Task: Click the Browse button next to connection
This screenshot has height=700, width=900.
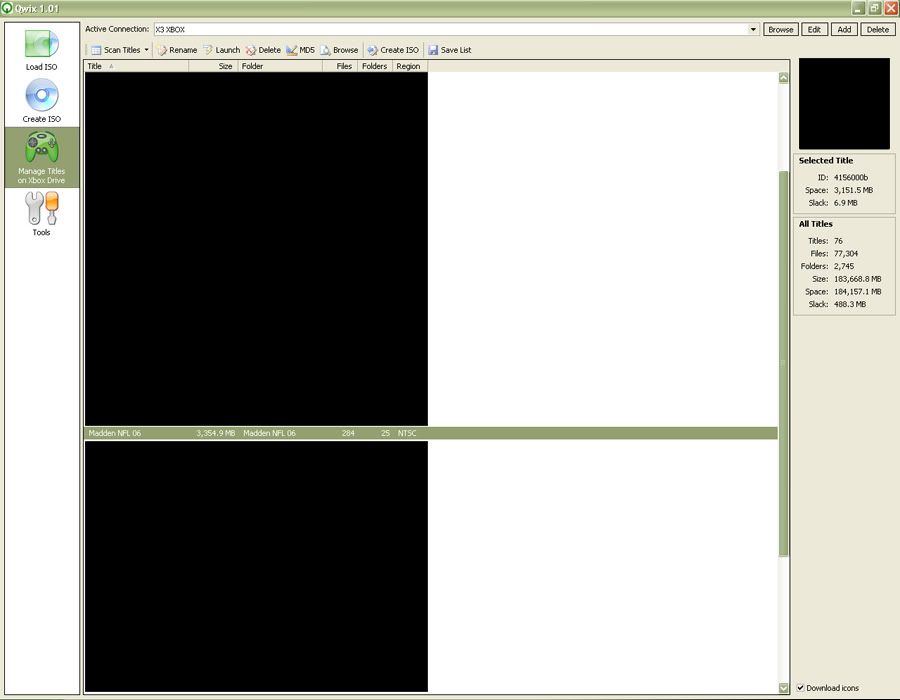Action: (780, 30)
